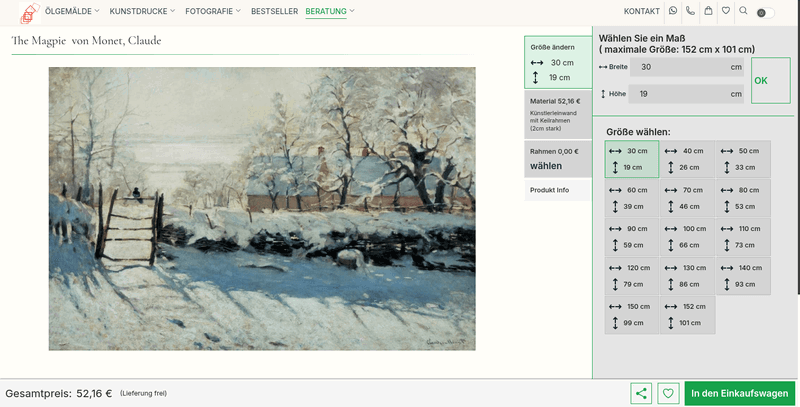Screen dimensions: 800x407
Task: Expand the ÖLGEMÄLDE menu
Action: coord(72,11)
